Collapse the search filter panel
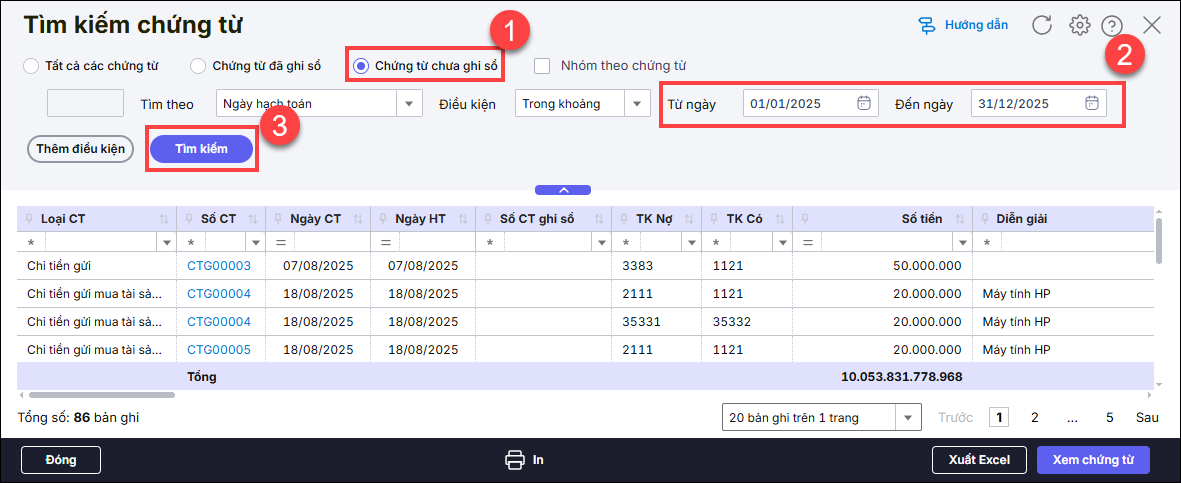 click(563, 189)
